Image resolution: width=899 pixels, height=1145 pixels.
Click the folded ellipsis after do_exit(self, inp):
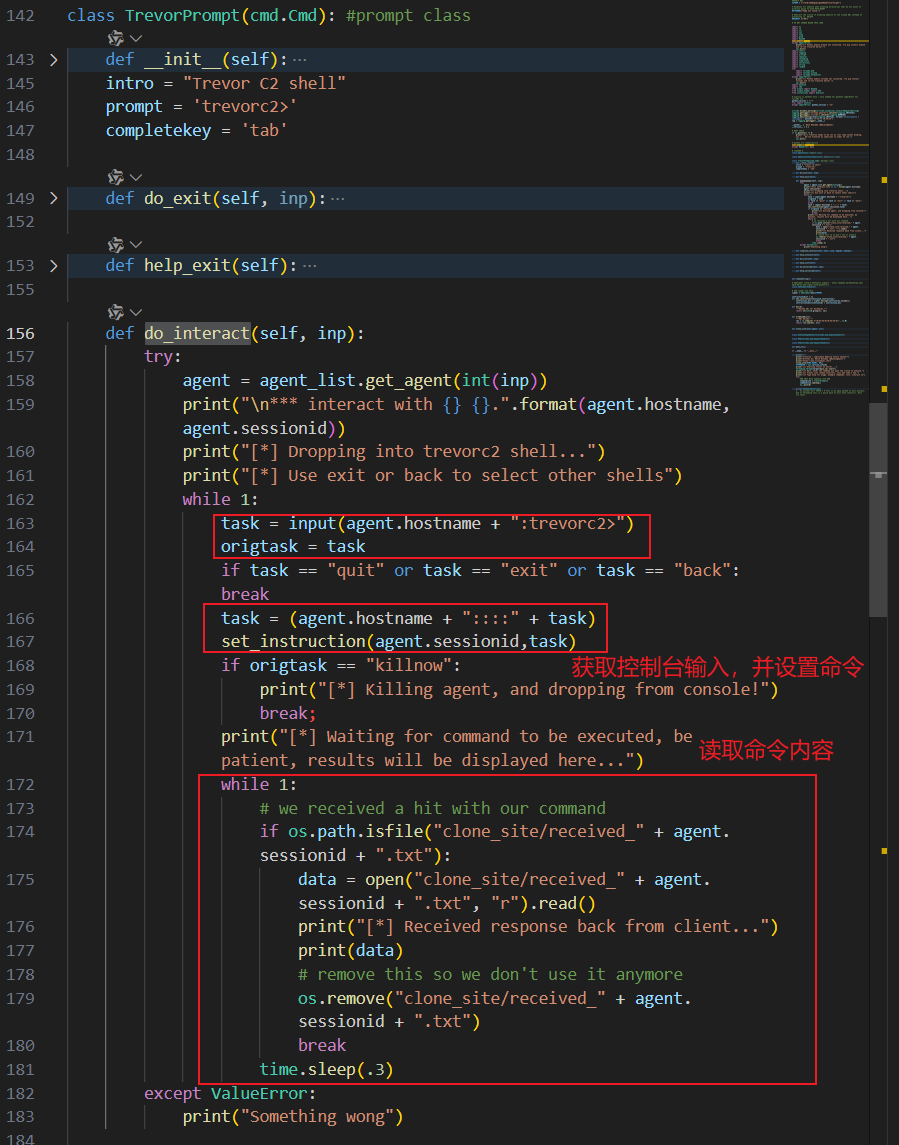[337, 198]
